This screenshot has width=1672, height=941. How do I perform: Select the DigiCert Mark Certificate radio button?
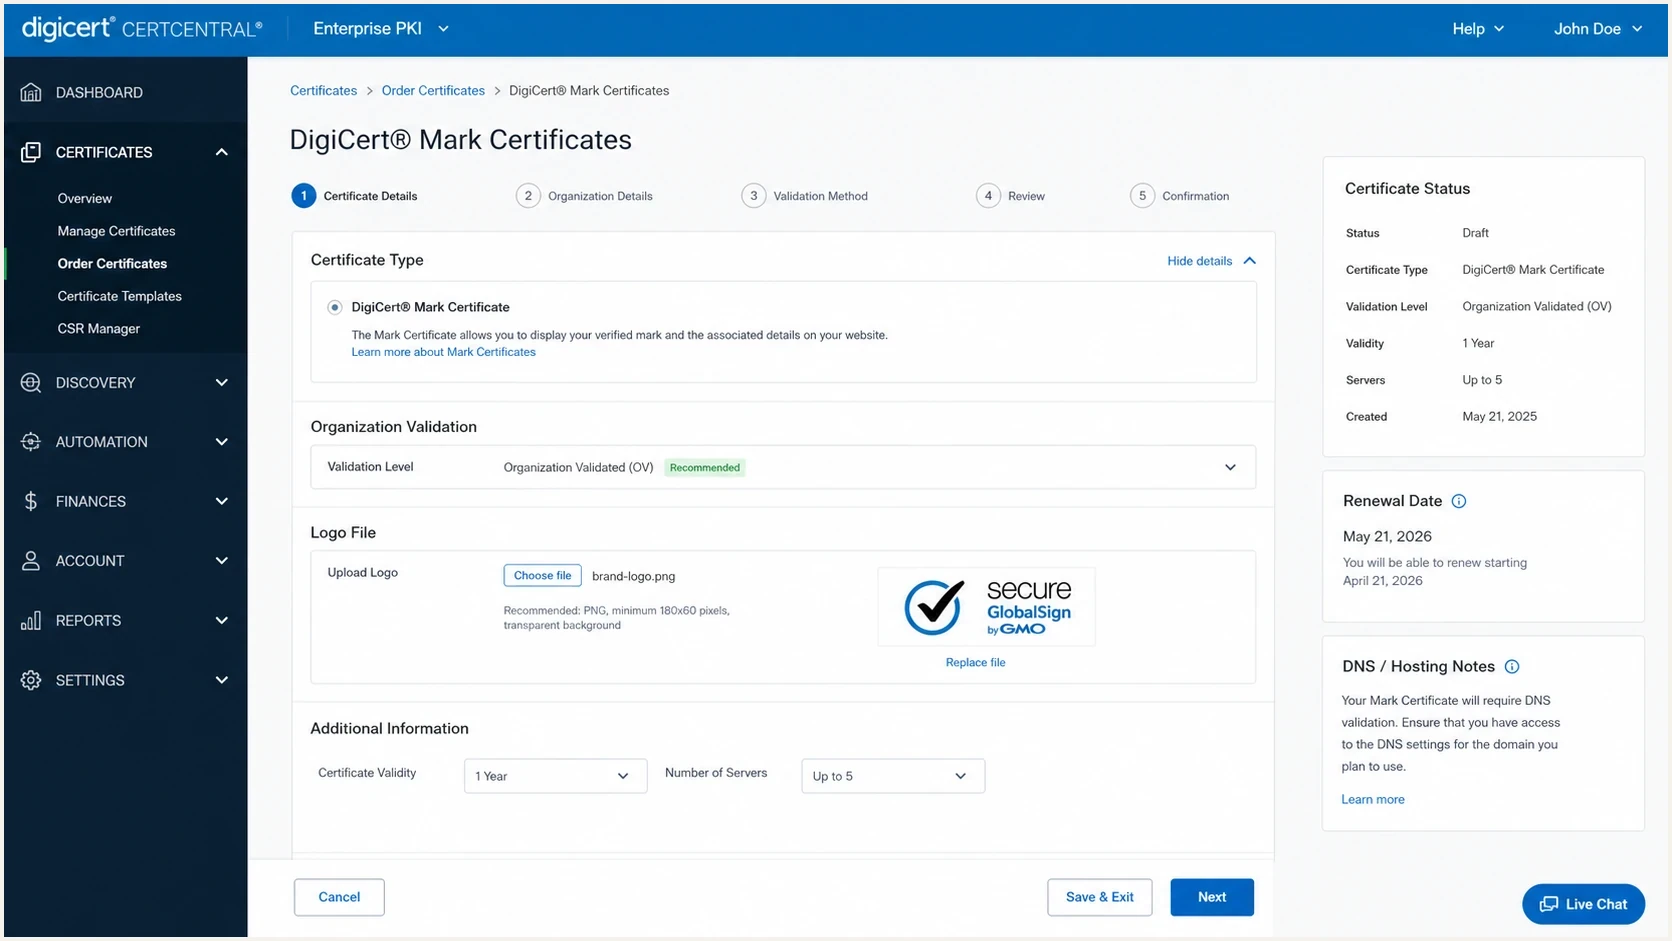pos(335,307)
